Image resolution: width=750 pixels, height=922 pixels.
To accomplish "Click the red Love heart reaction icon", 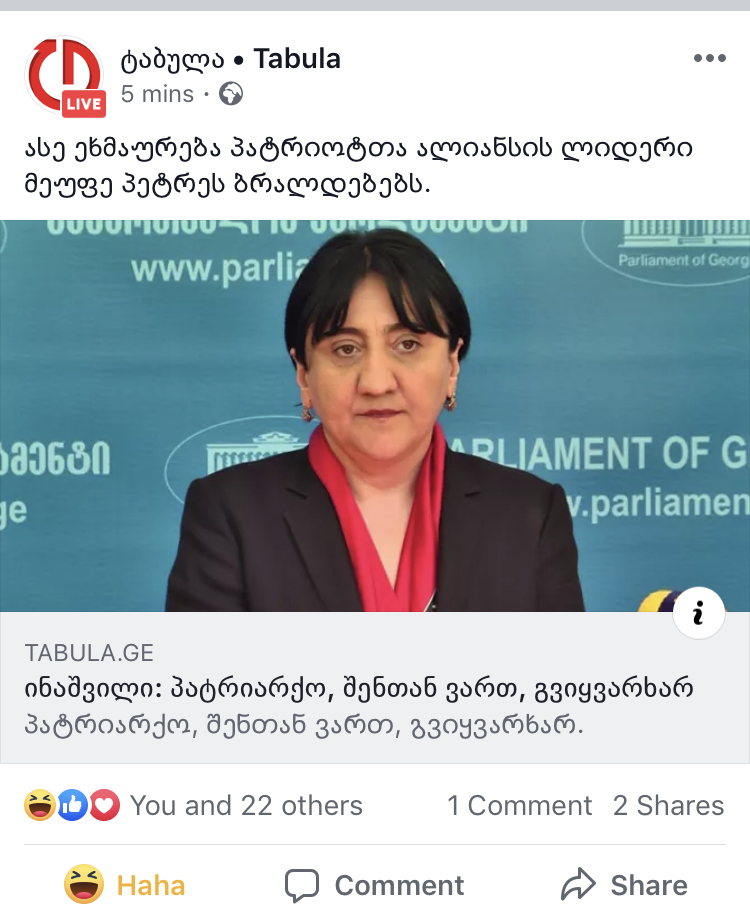I will (105, 805).
